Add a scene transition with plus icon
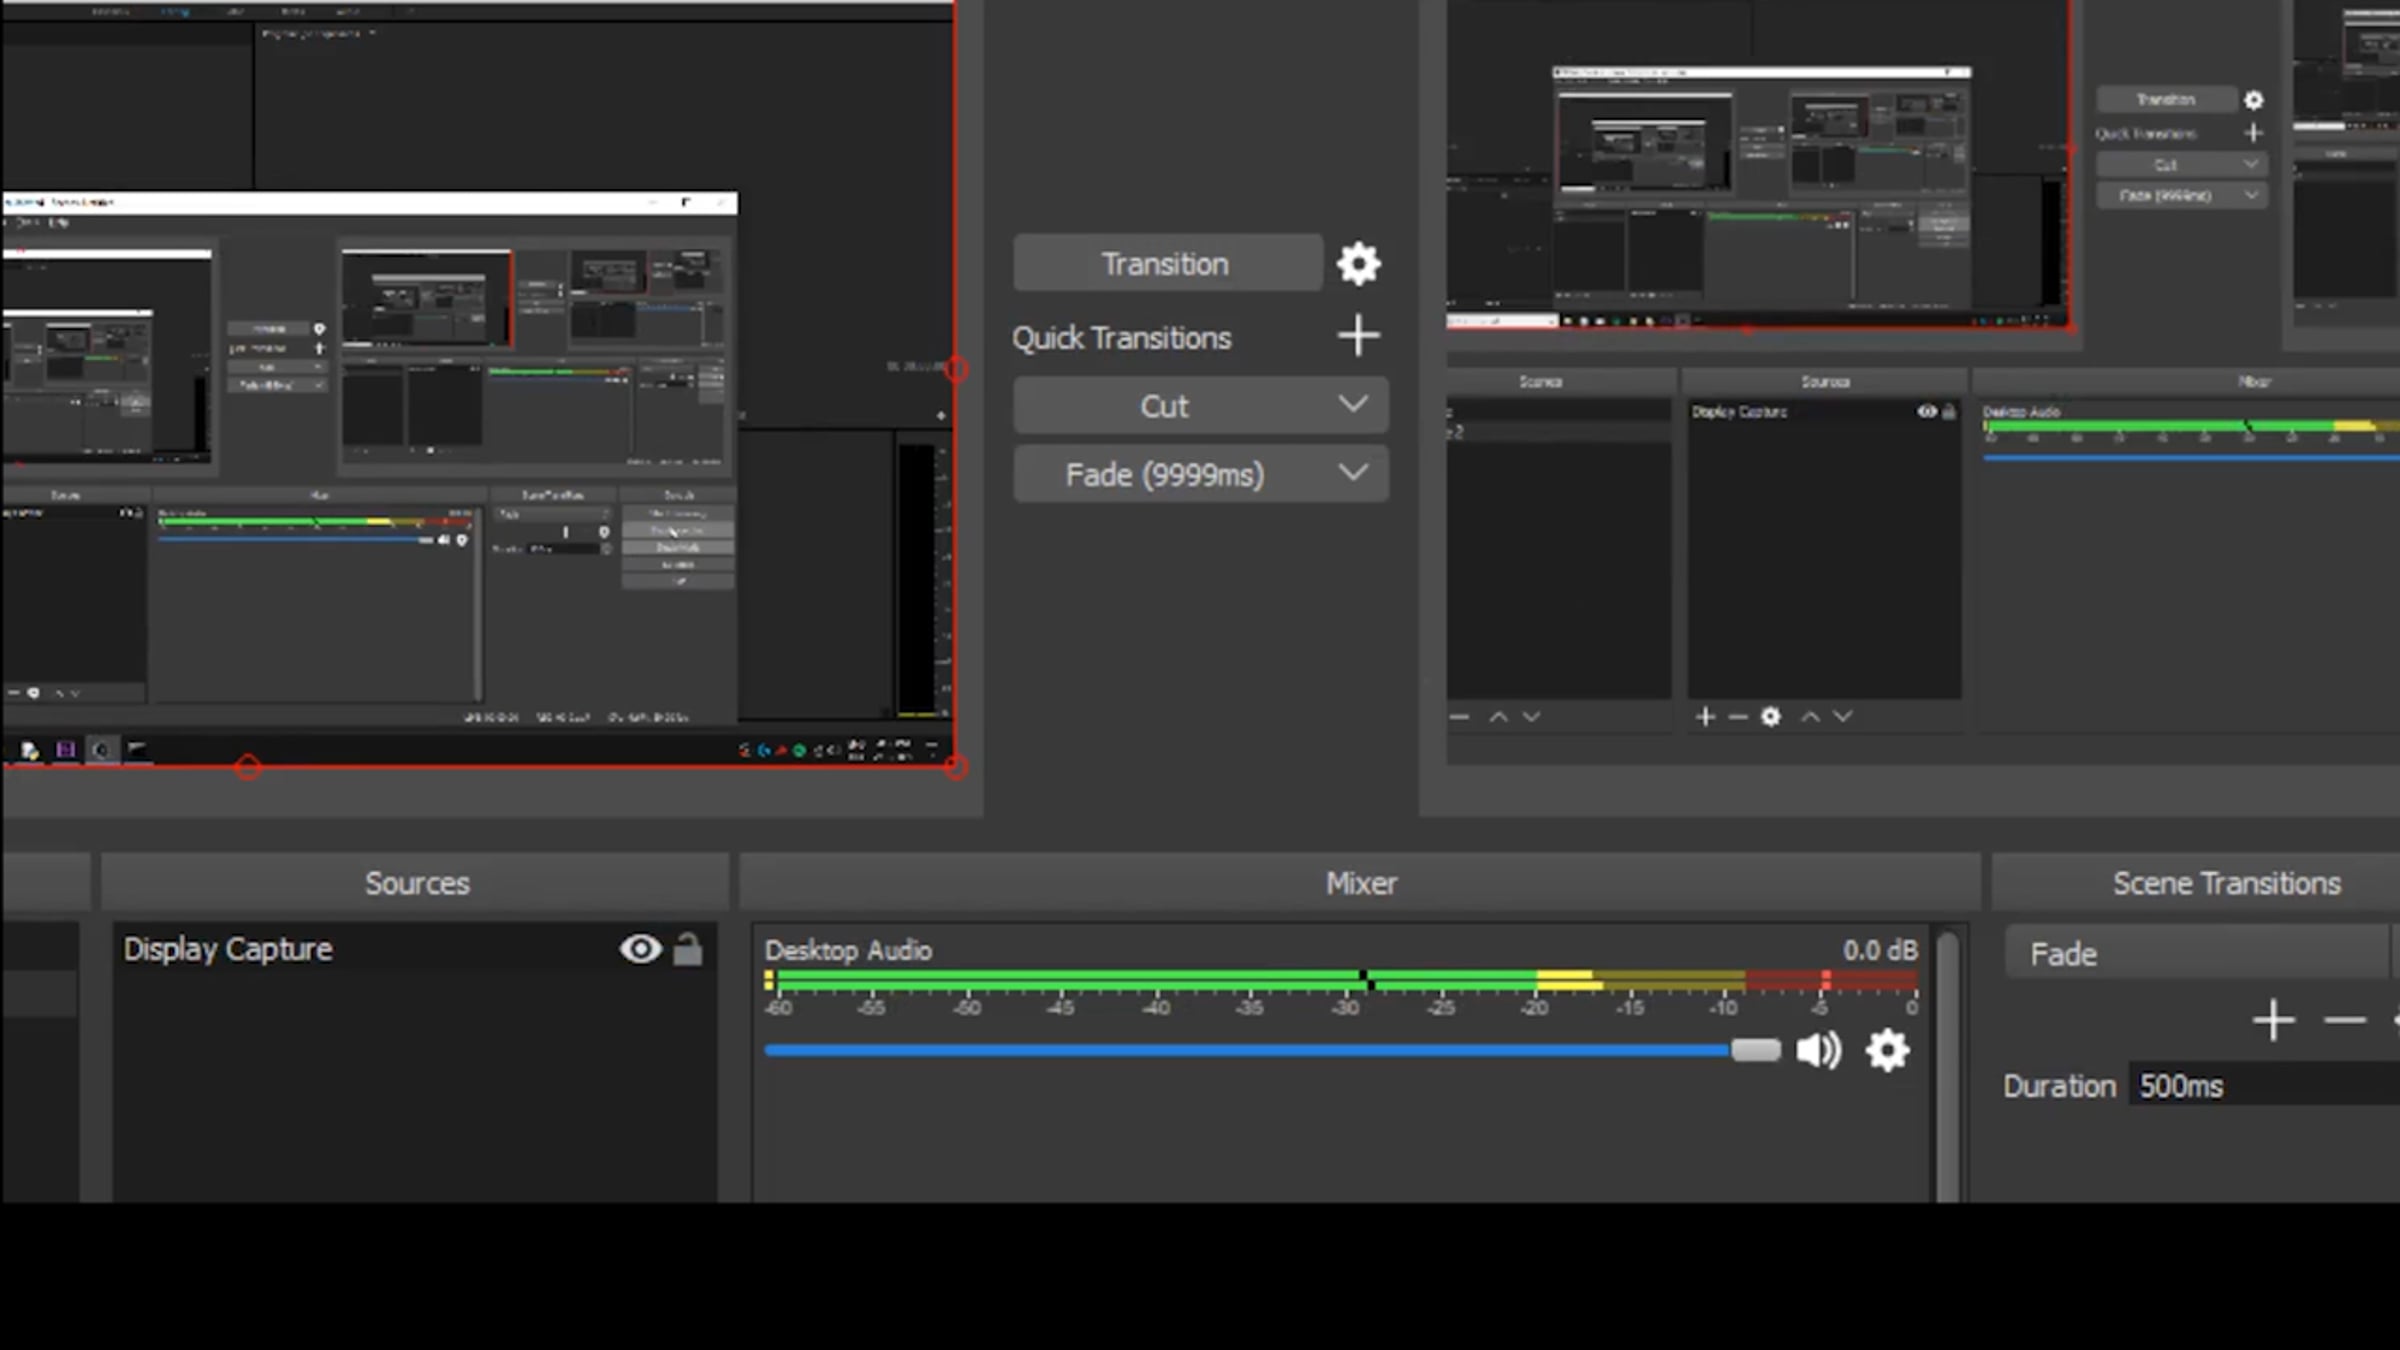 (2273, 1020)
